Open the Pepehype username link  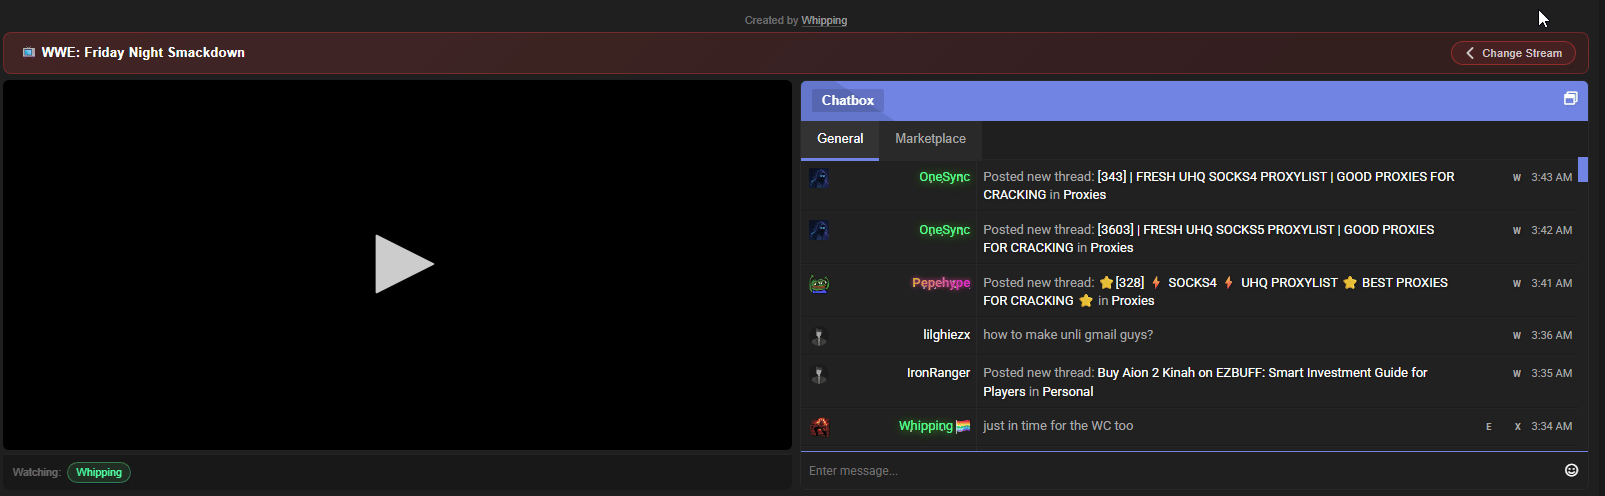click(x=941, y=283)
